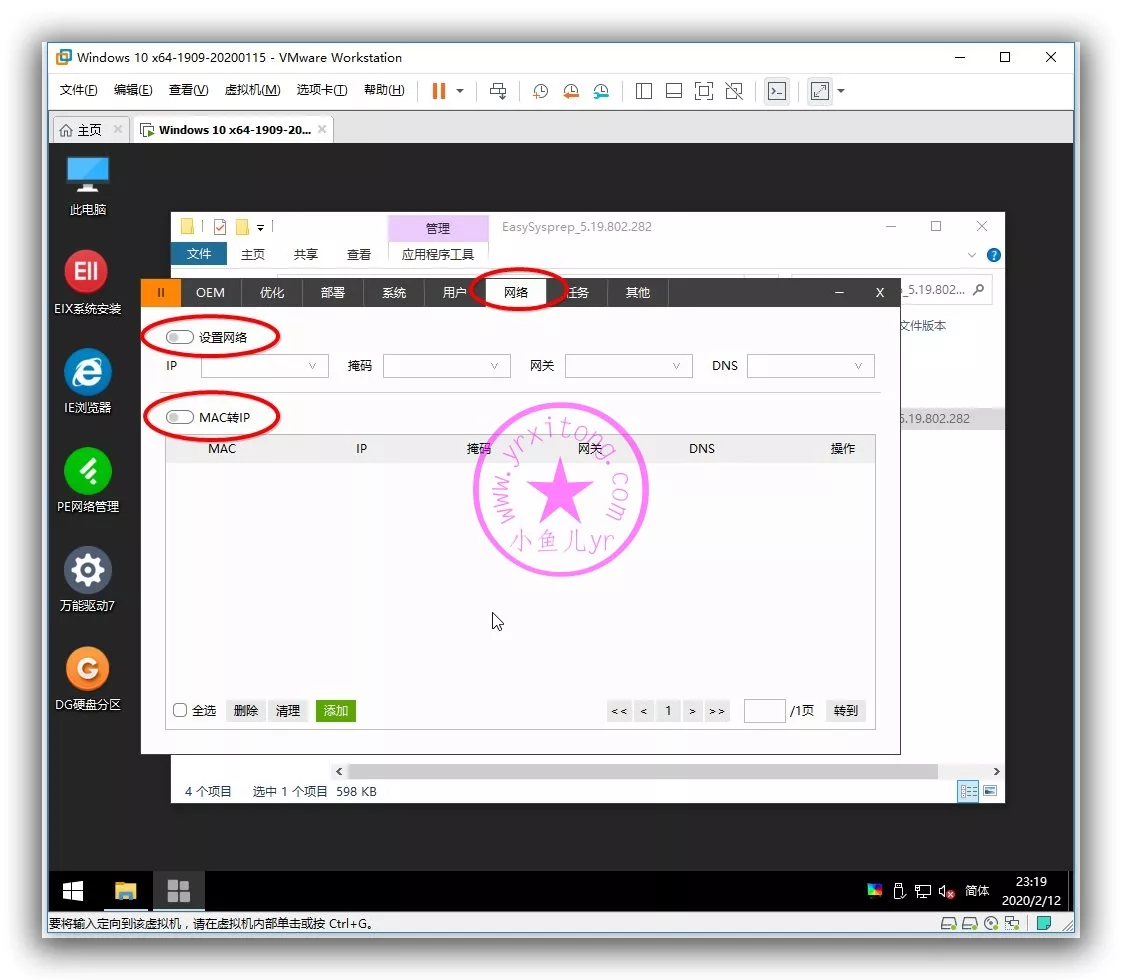
Task: Open the 虚拟机(M) menu
Action: coord(252,90)
